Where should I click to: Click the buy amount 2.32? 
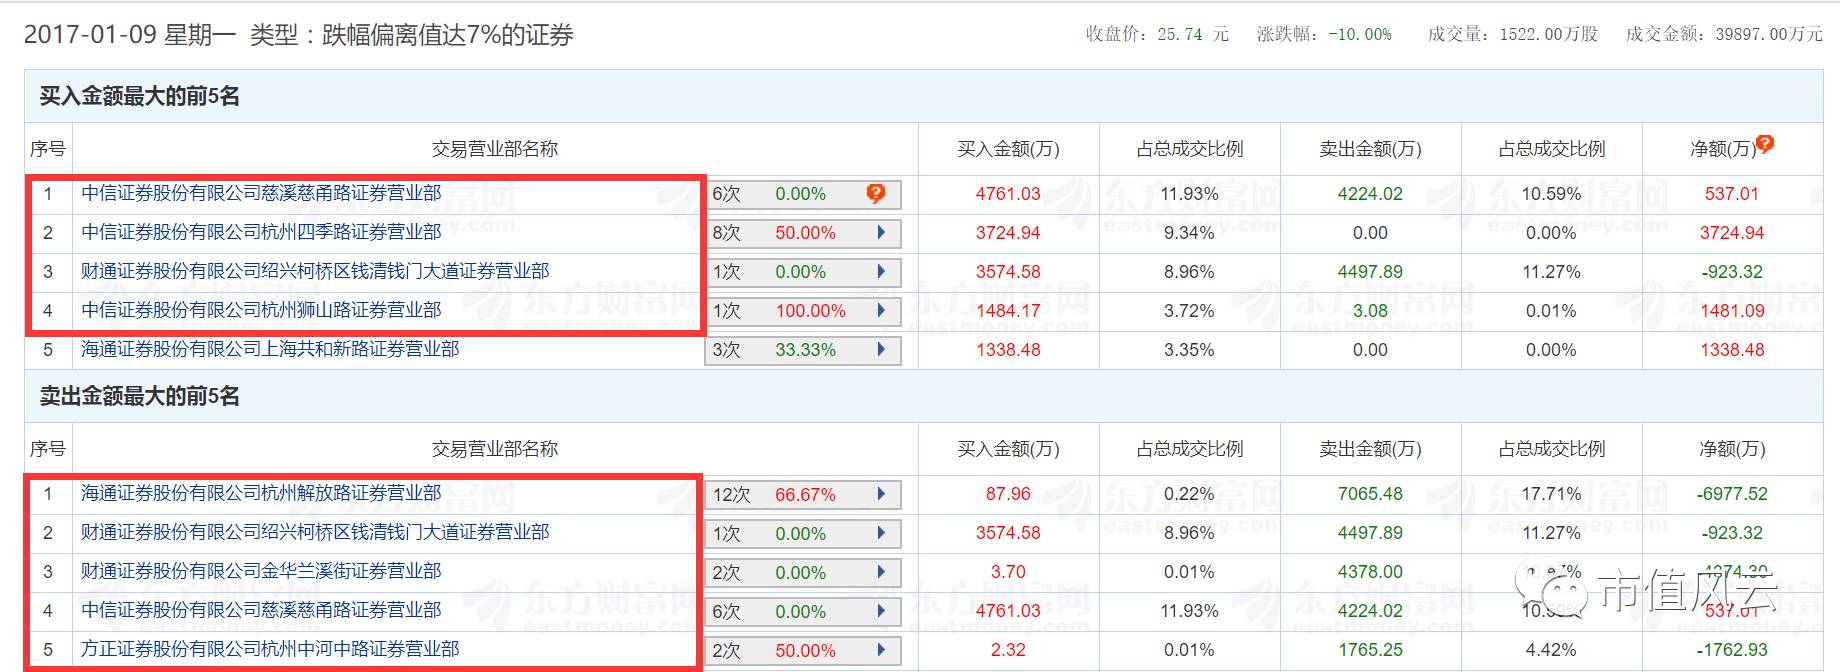[1008, 650]
